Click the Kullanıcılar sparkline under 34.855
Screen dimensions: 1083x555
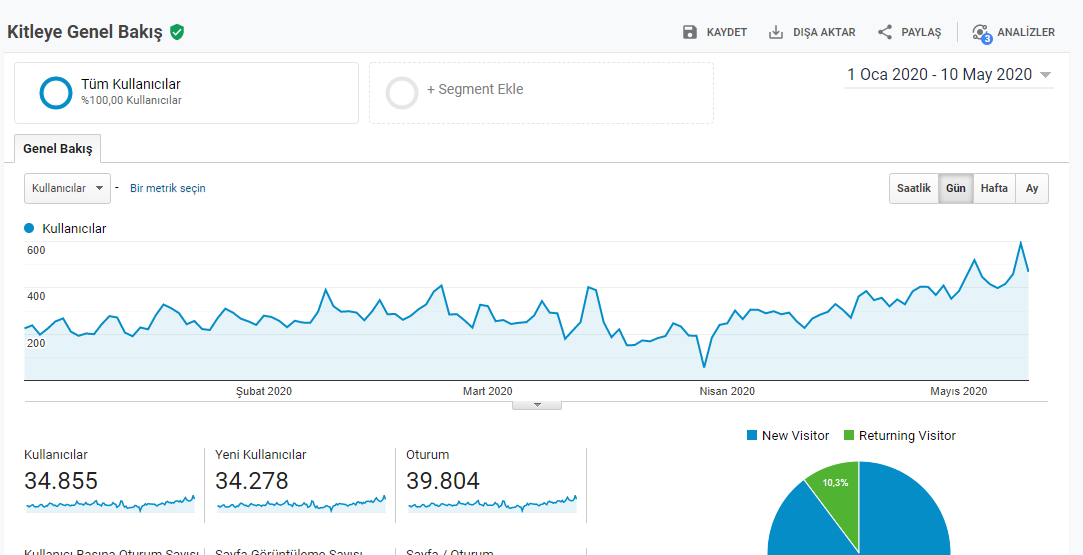(111, 504)
